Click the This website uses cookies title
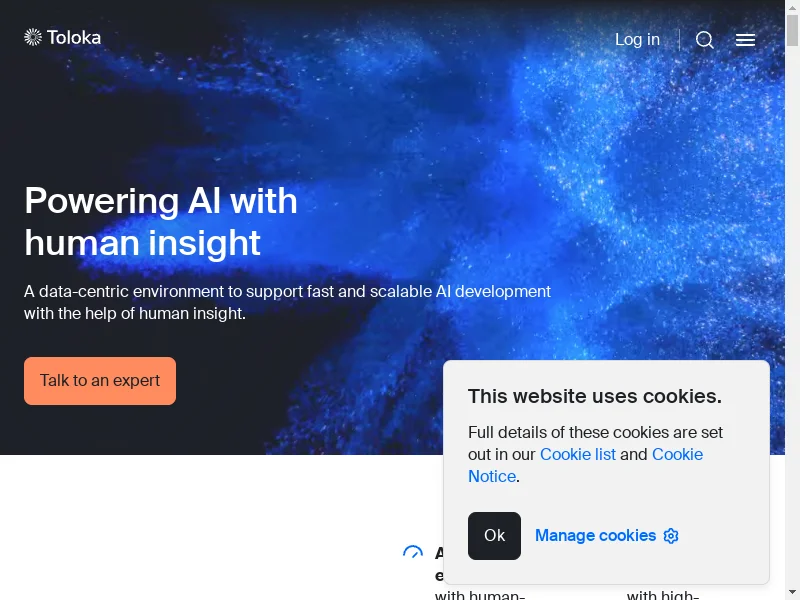800x600 pixels. click(595, 396)
